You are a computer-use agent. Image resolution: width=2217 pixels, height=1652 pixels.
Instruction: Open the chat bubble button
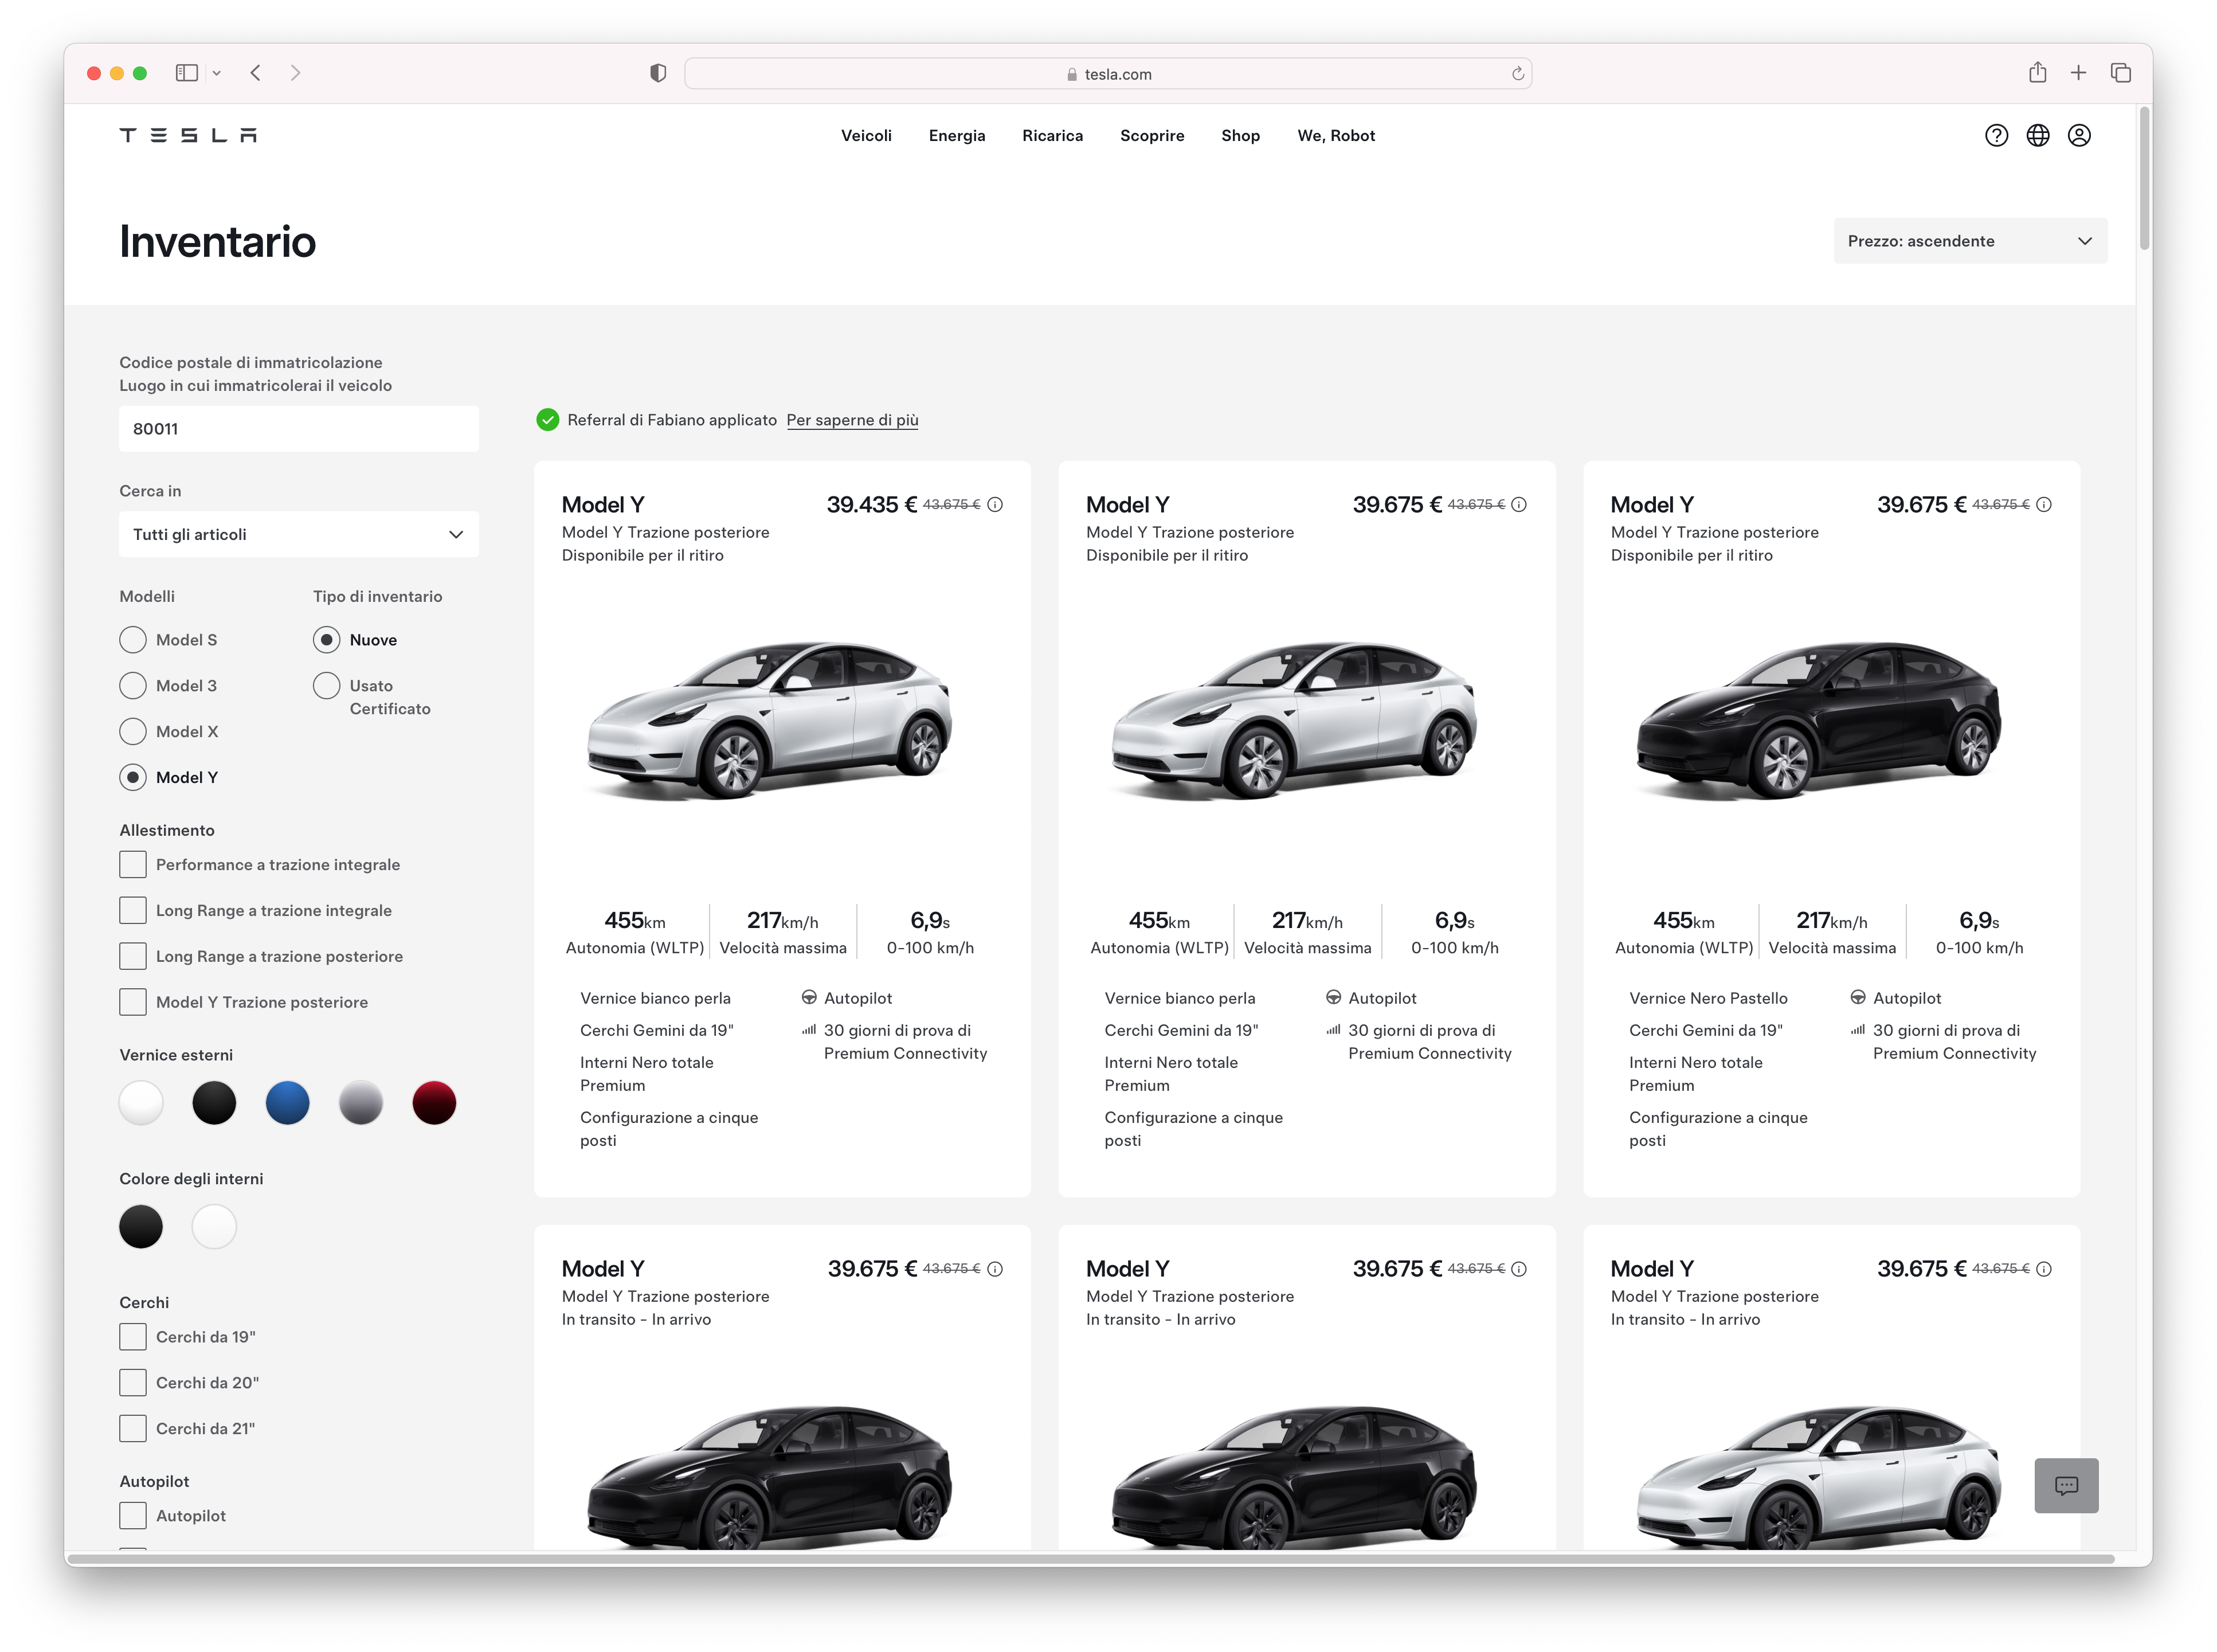2066,1485
